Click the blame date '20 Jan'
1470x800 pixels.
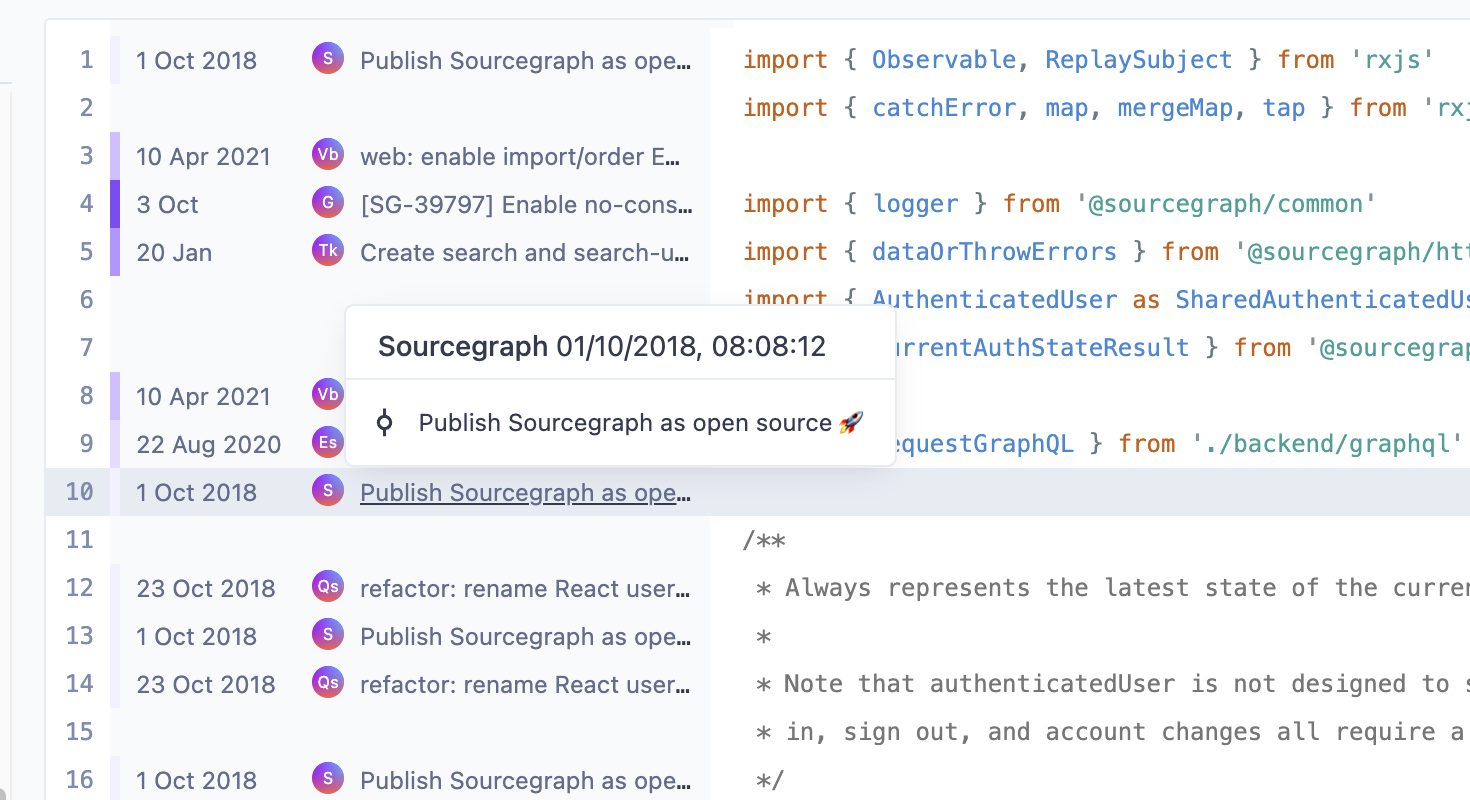pyautogui.click(x=174, y=253)
